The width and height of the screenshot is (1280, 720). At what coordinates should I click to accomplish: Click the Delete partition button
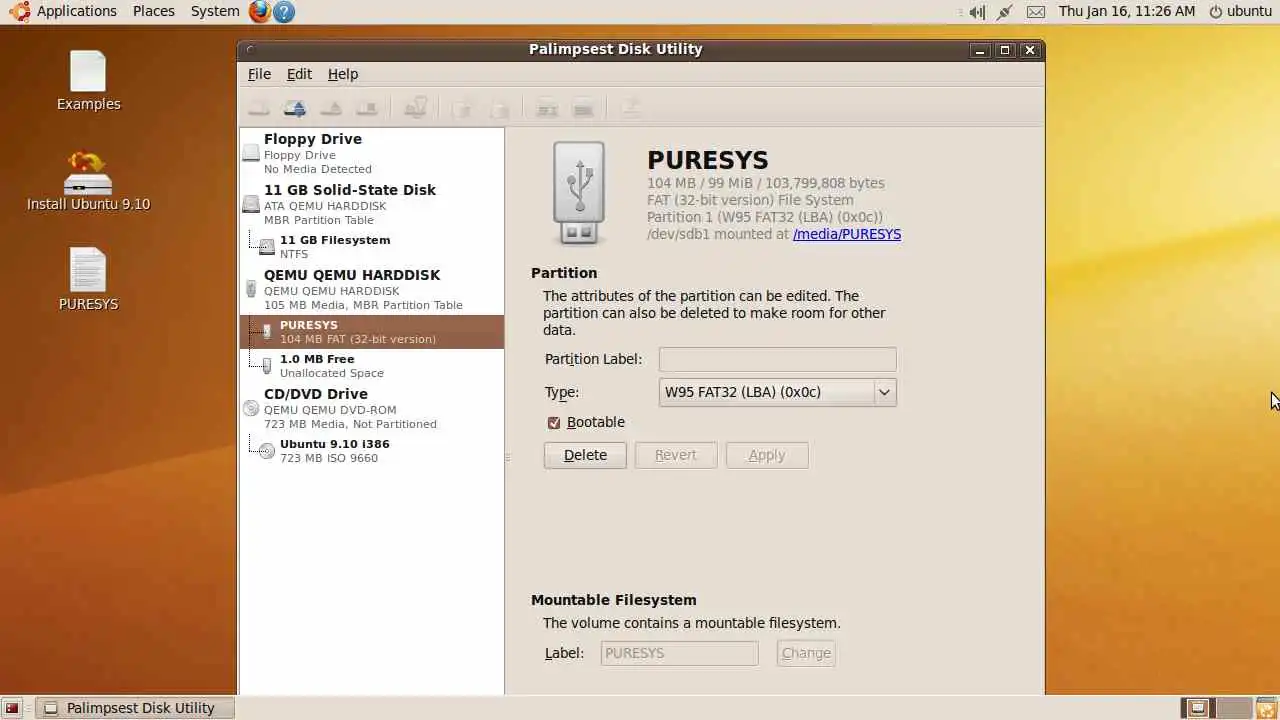tap(585, 455)
